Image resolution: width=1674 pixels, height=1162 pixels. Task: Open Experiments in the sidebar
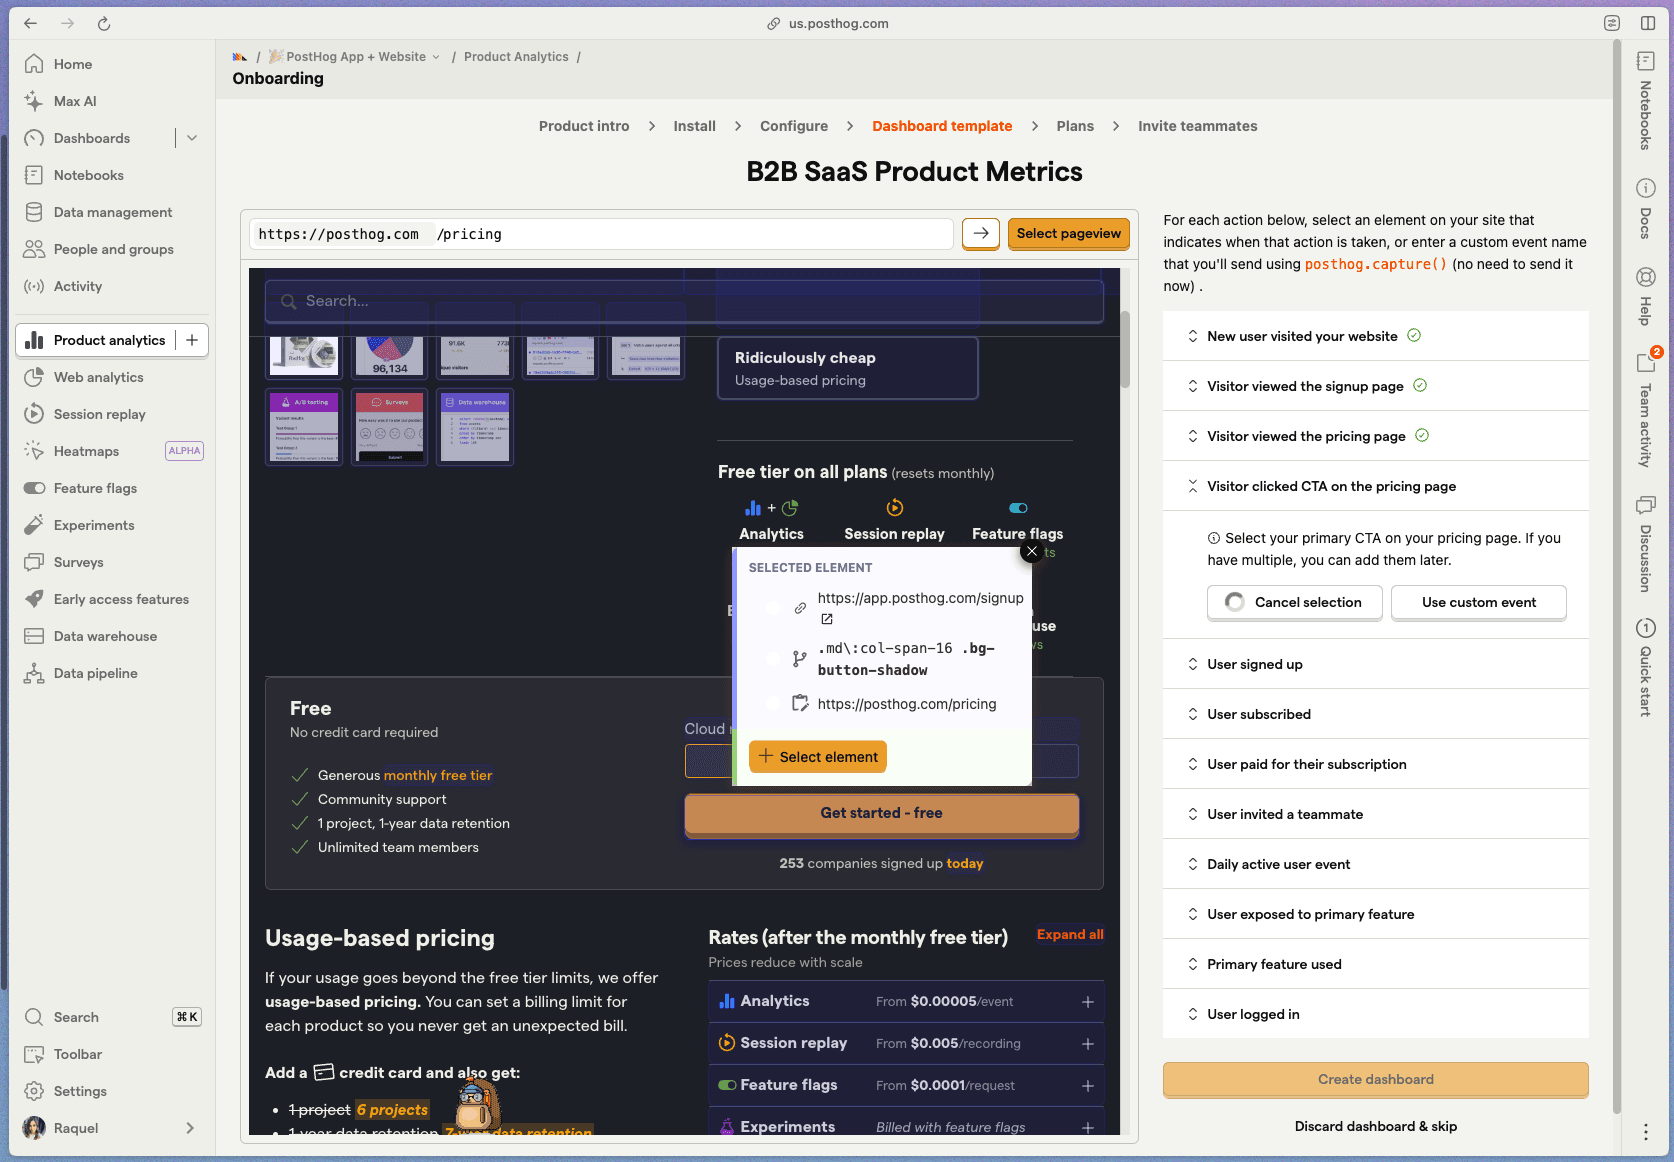(94, 525)
